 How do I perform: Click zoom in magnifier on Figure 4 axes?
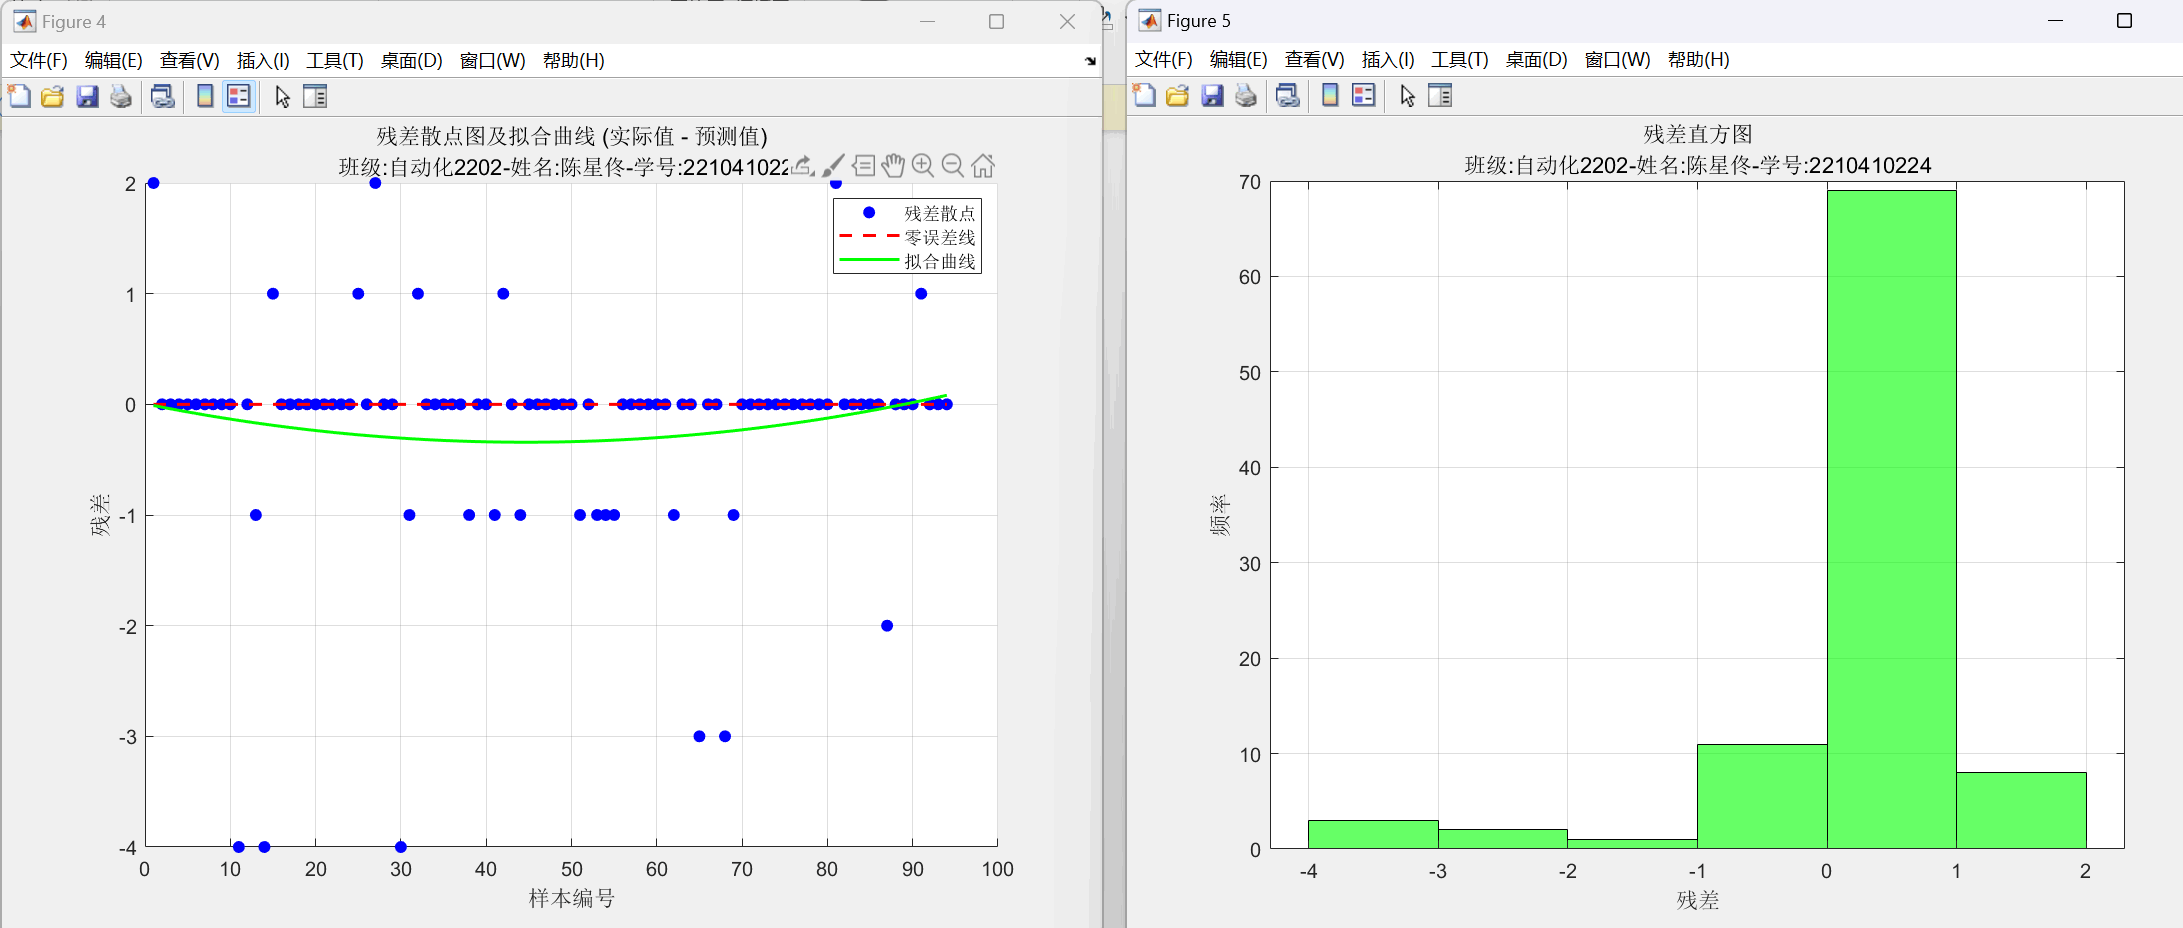click(923, 166)
